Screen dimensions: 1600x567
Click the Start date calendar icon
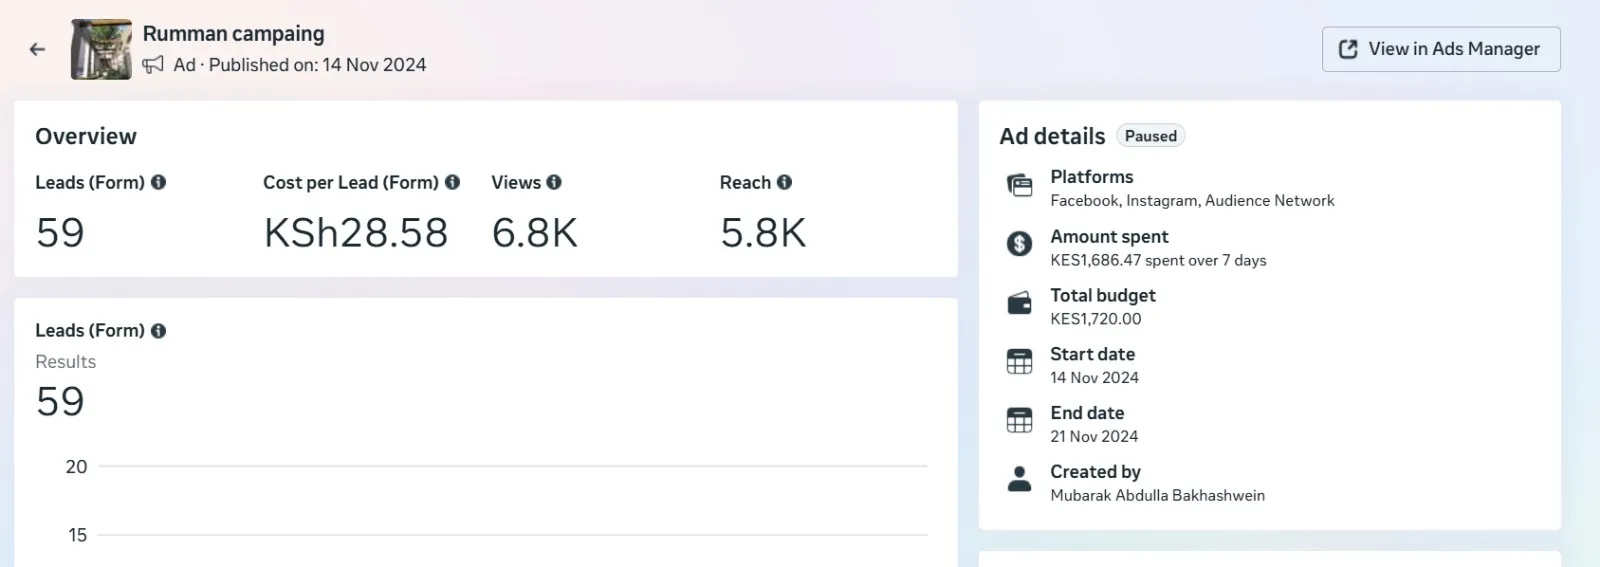pos(1019,361)
